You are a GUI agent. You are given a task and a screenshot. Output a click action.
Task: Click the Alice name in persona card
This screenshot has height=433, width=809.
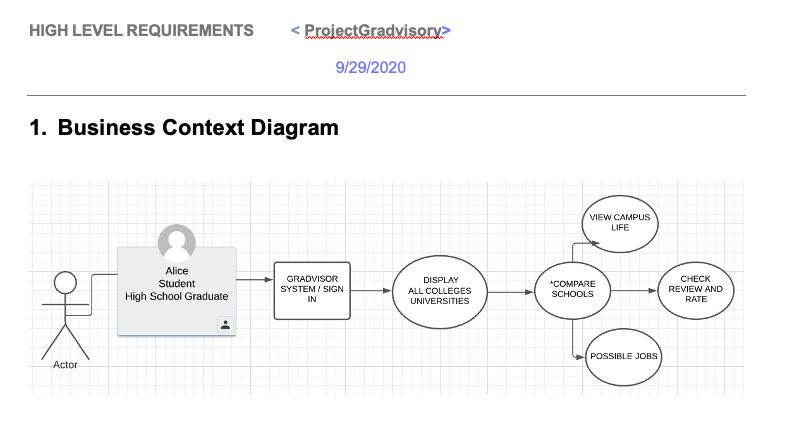tap(176, 271)
